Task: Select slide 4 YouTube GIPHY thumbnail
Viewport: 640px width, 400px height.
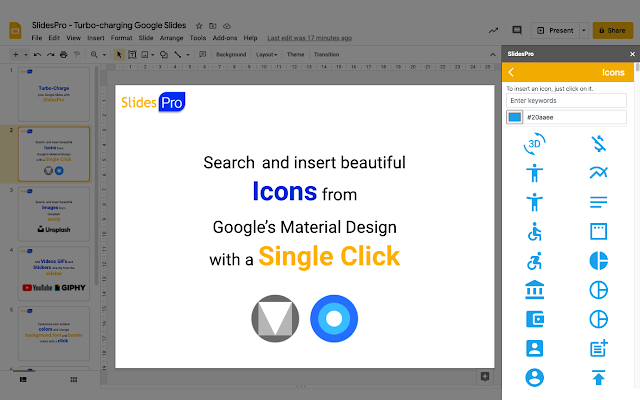Action: [x=54, y=273]
